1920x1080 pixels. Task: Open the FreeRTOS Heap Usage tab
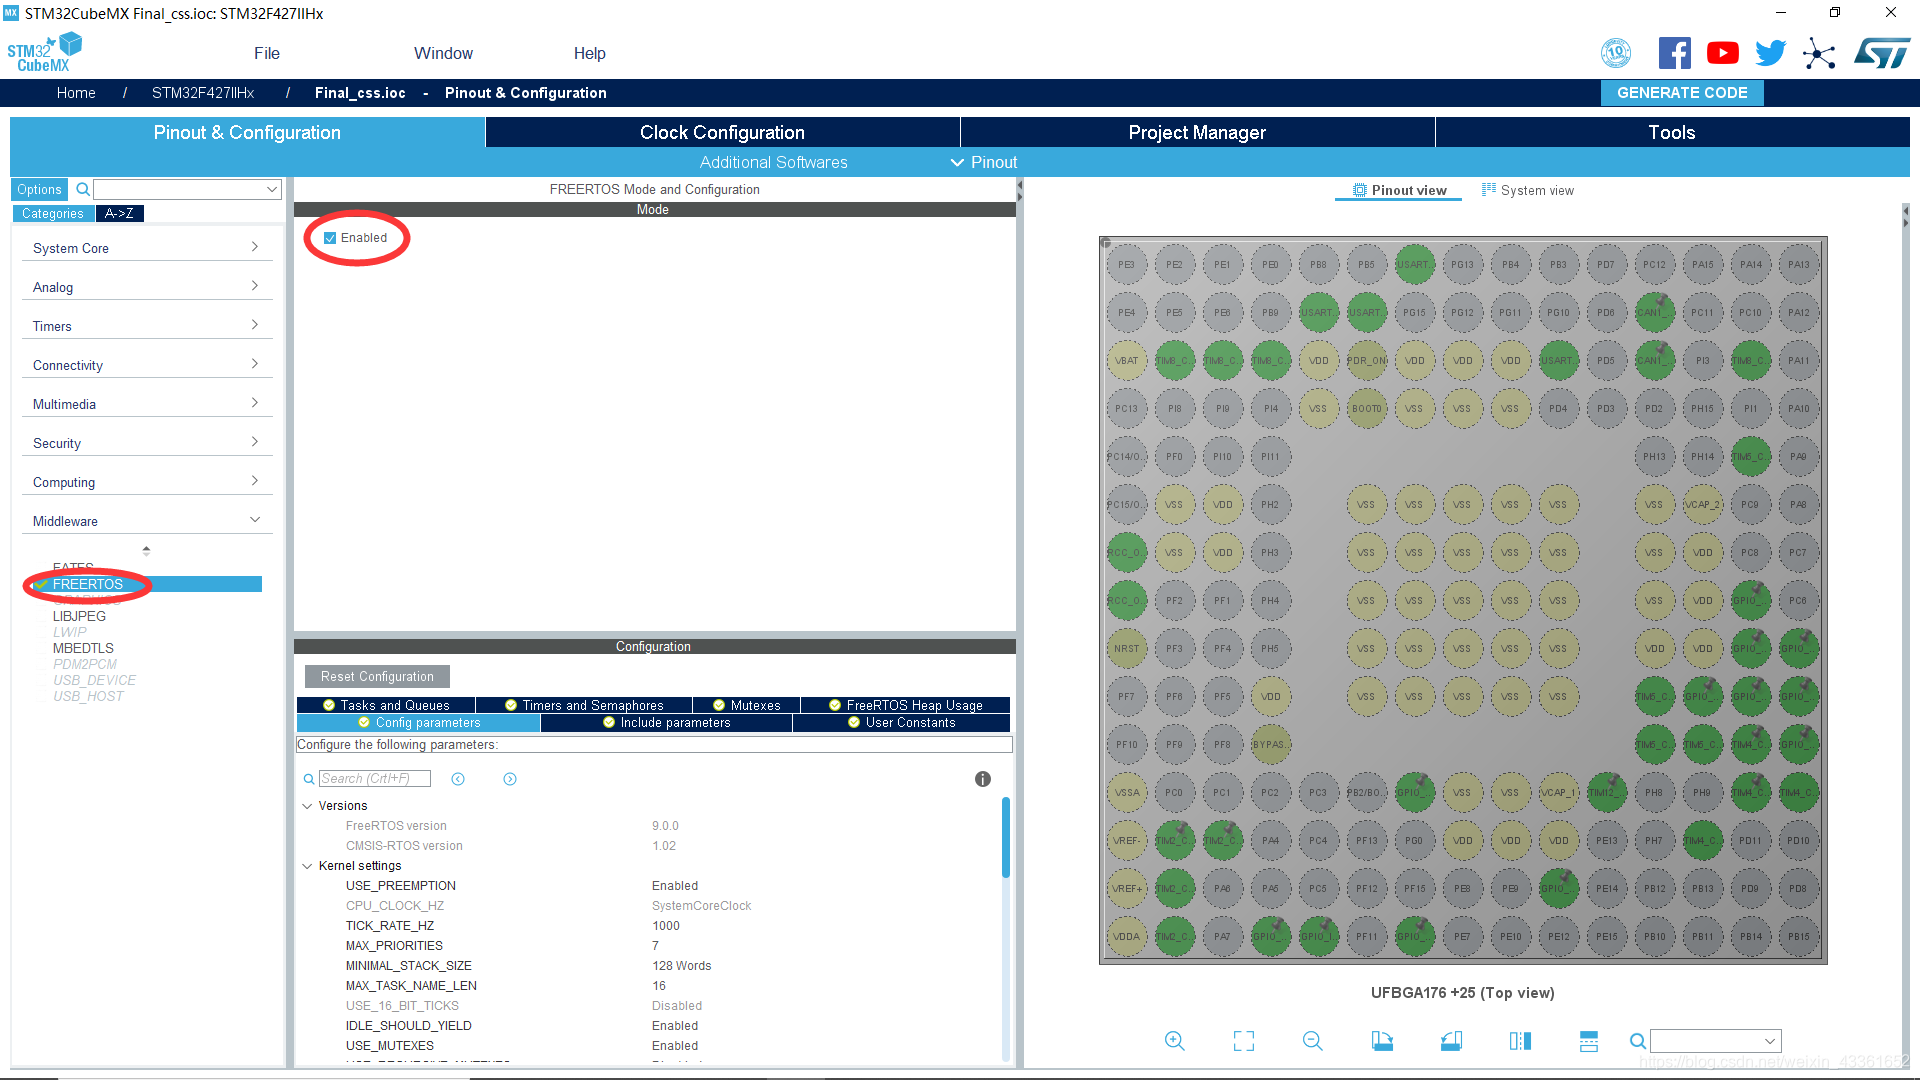(905, 705)
